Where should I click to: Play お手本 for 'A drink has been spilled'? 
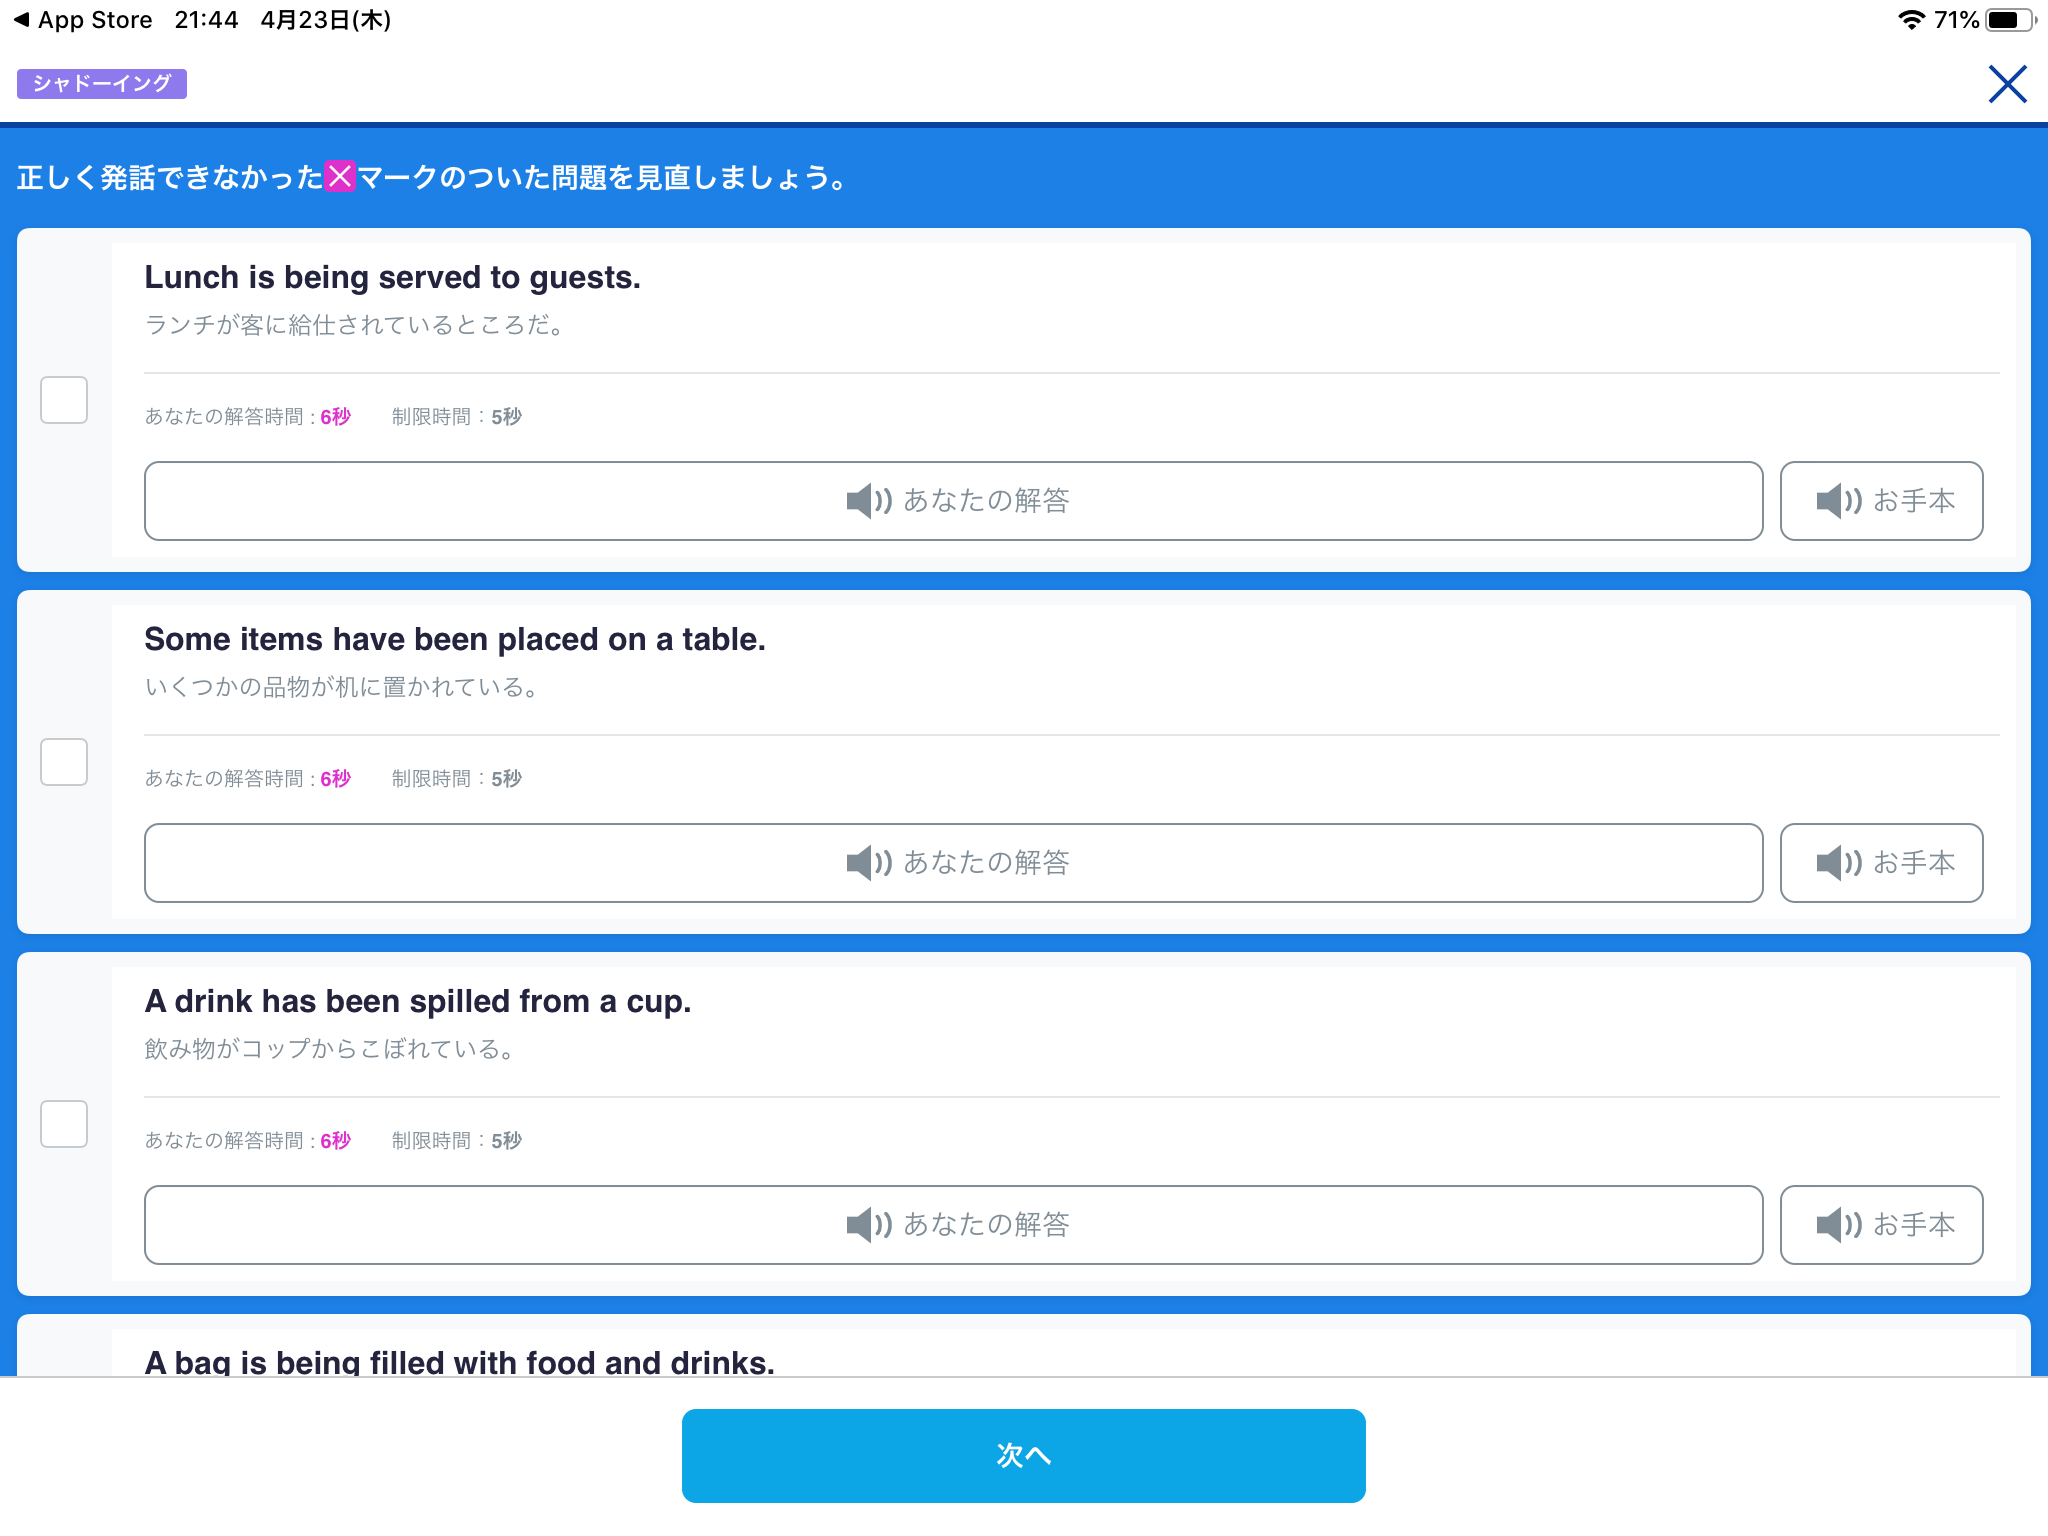pyautogui.click(x=1881, y=1225)
